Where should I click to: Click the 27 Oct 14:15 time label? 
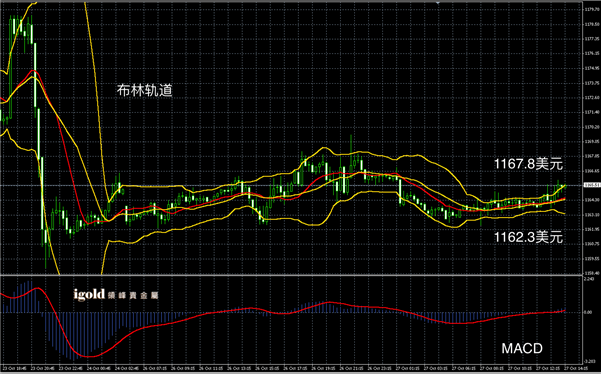point(576,368)
